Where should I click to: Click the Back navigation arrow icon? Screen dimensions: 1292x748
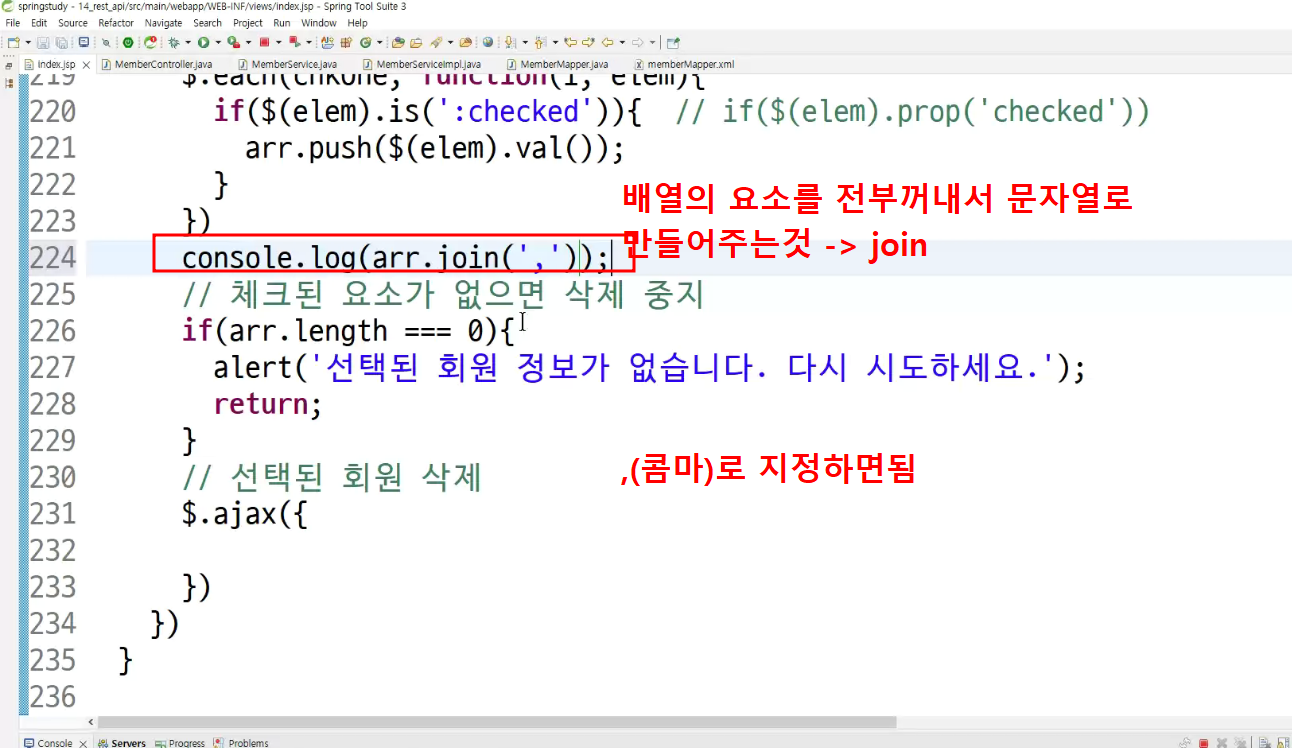(x=608, y=42)
